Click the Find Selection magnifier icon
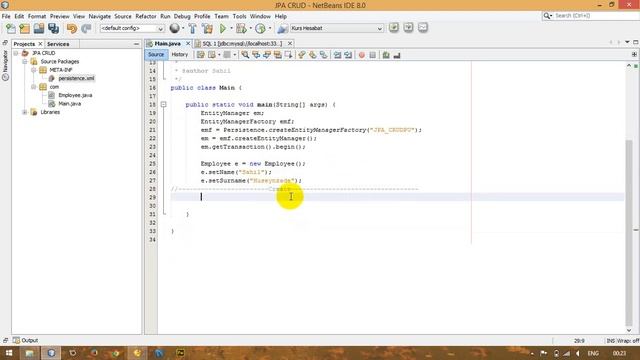The width and height of the screenshot is (640, 360). point(245,55)
